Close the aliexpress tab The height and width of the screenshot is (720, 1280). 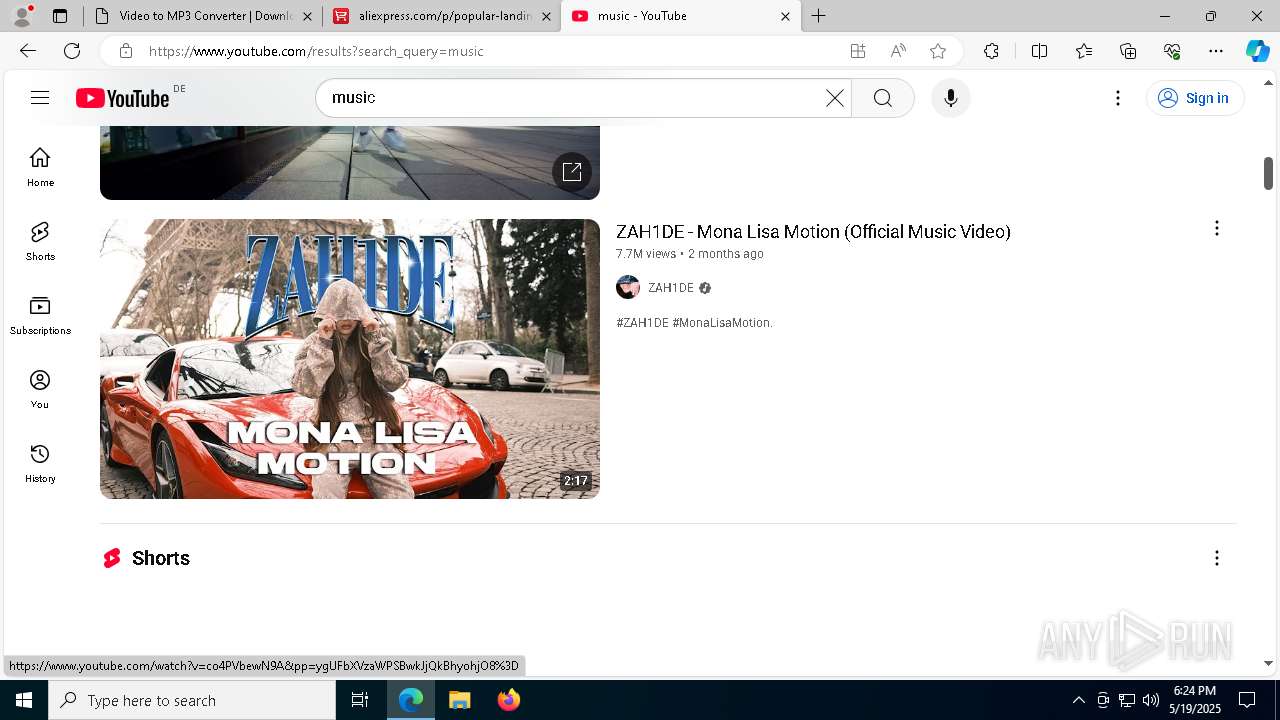pos(546,16)
